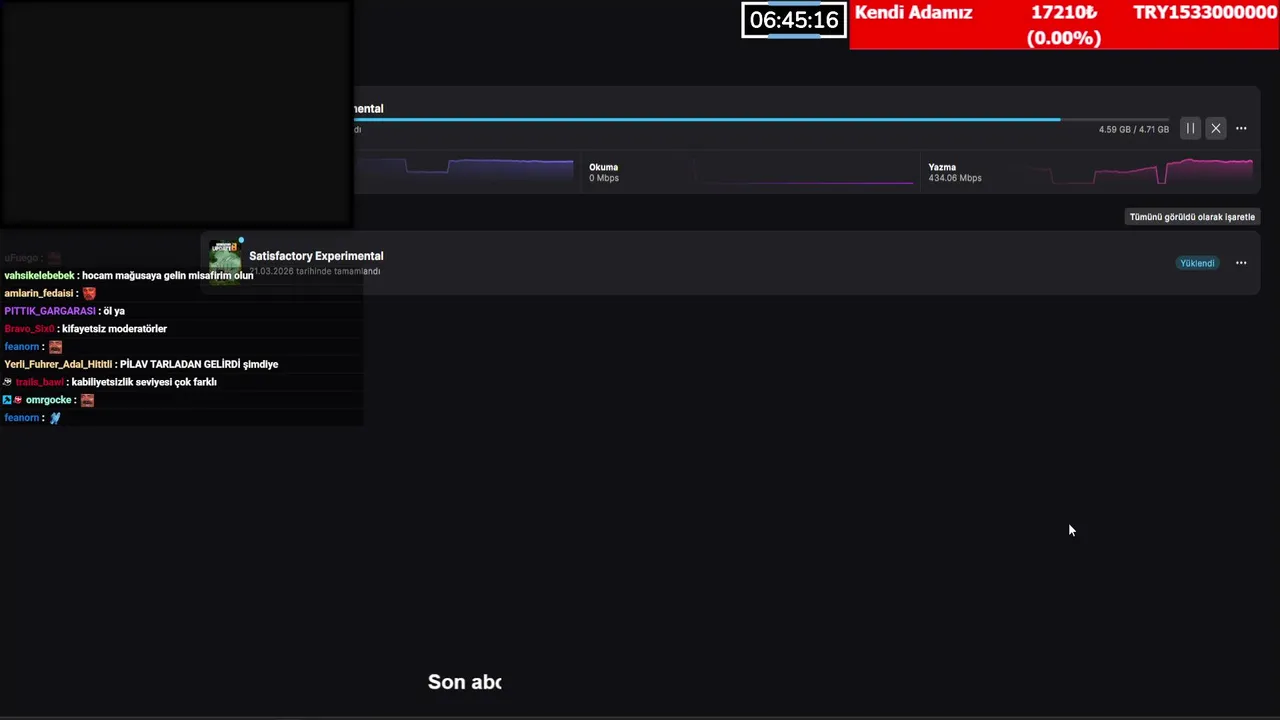Click message 'kabiliyetsizlik seviyesi çok farklı'
The width and height of the screenshot is (1280, 720).
pyautogui.click(x=144, y=382)
